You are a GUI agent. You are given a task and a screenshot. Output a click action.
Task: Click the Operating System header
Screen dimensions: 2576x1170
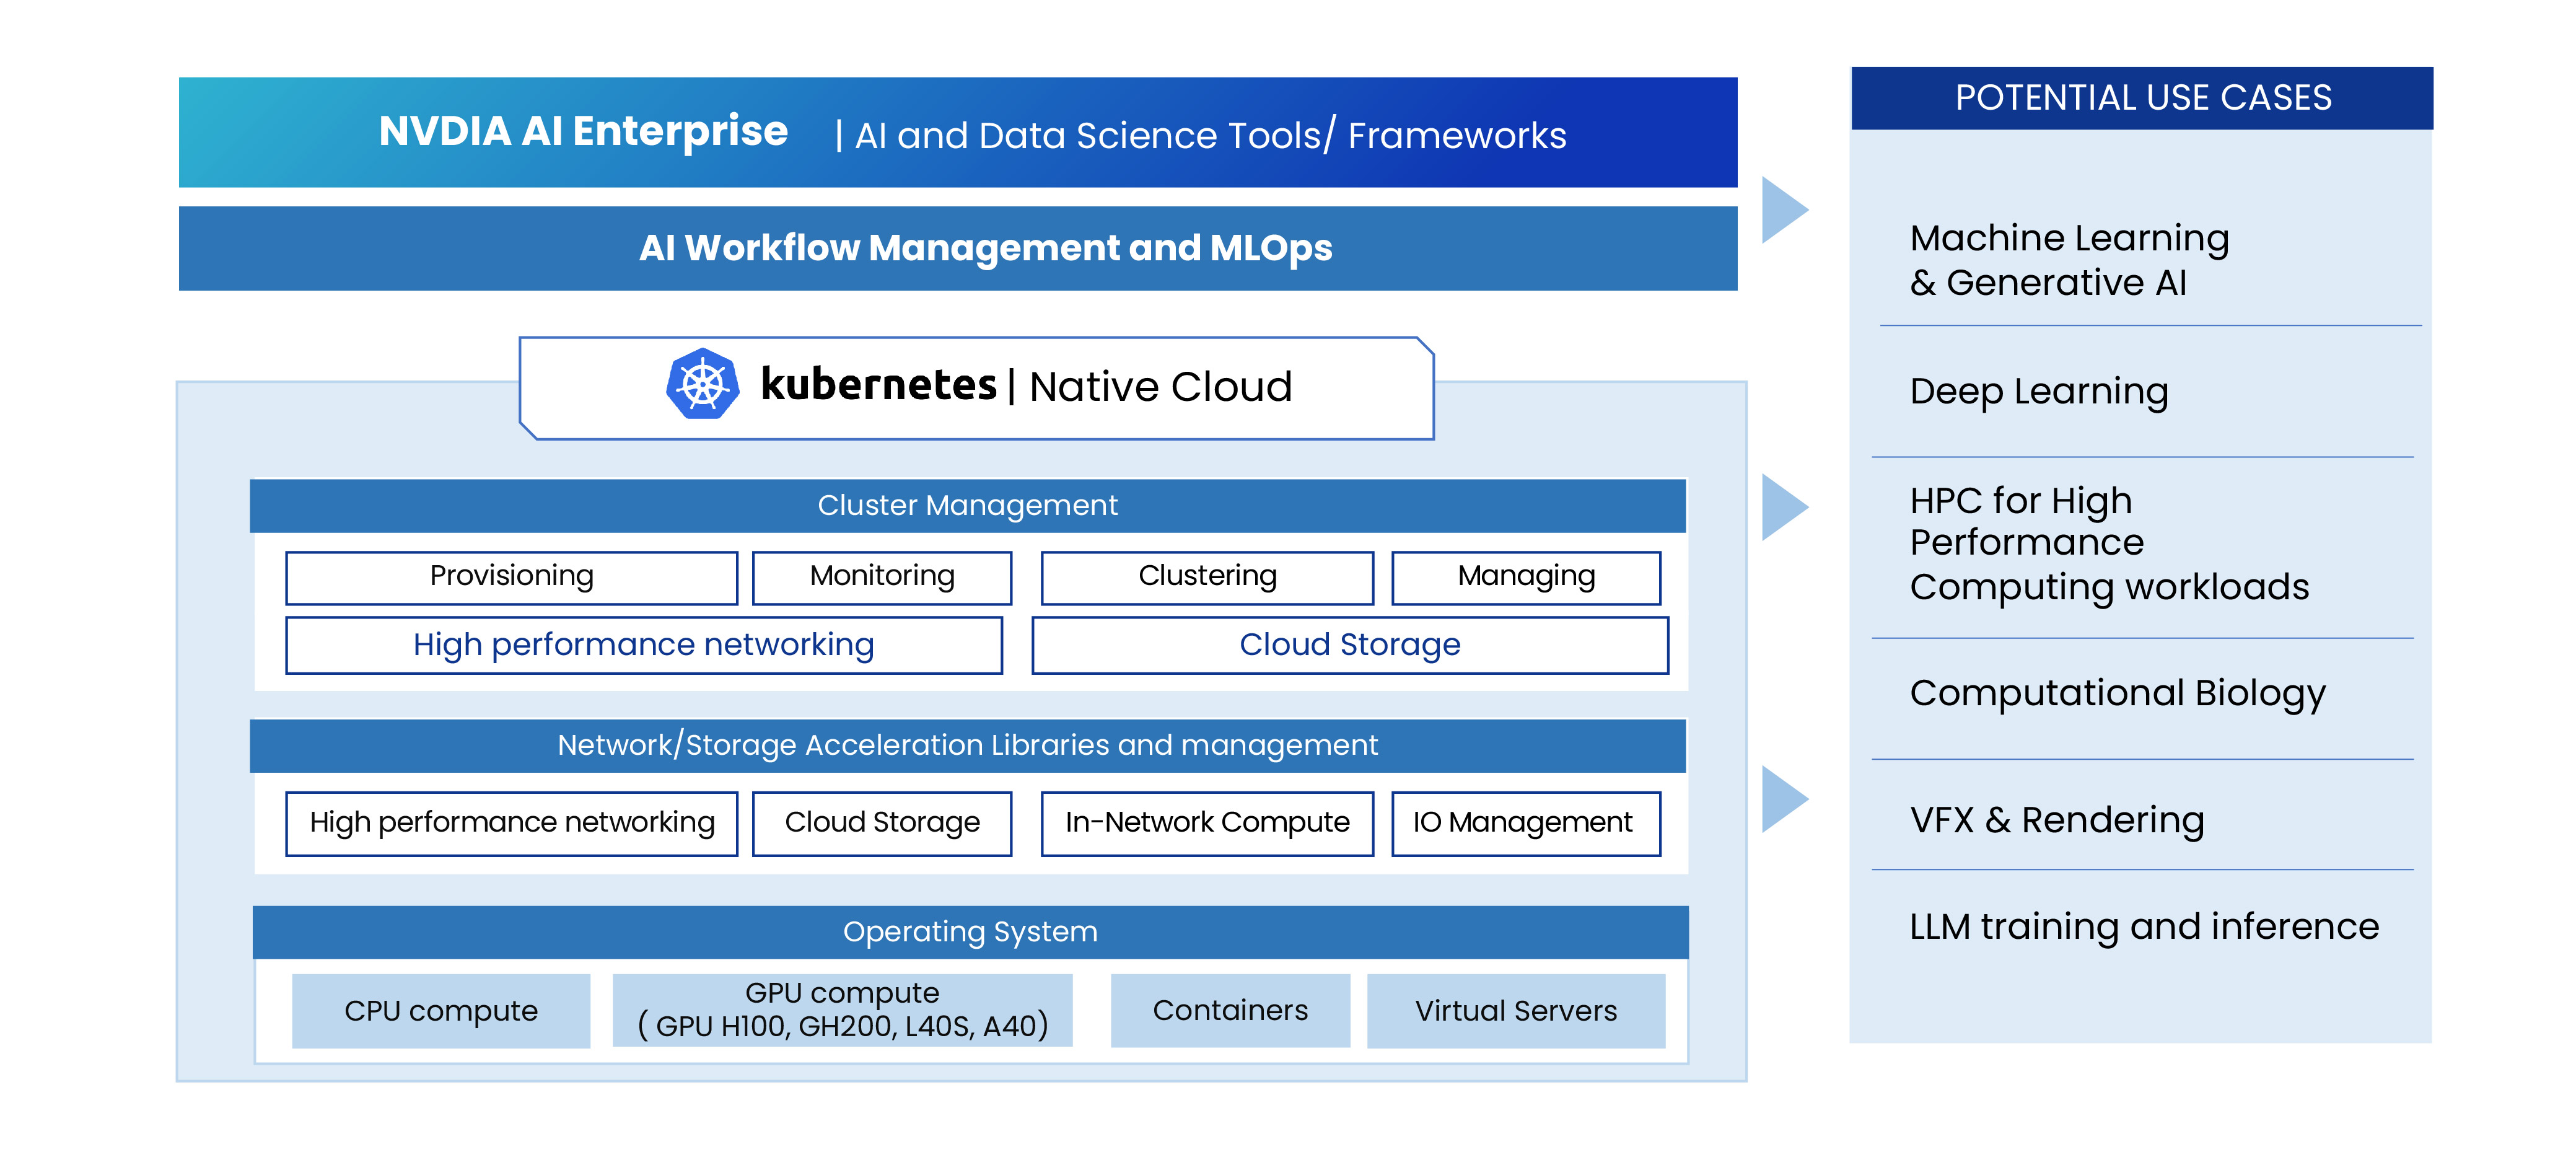click(x=969, y=932)
